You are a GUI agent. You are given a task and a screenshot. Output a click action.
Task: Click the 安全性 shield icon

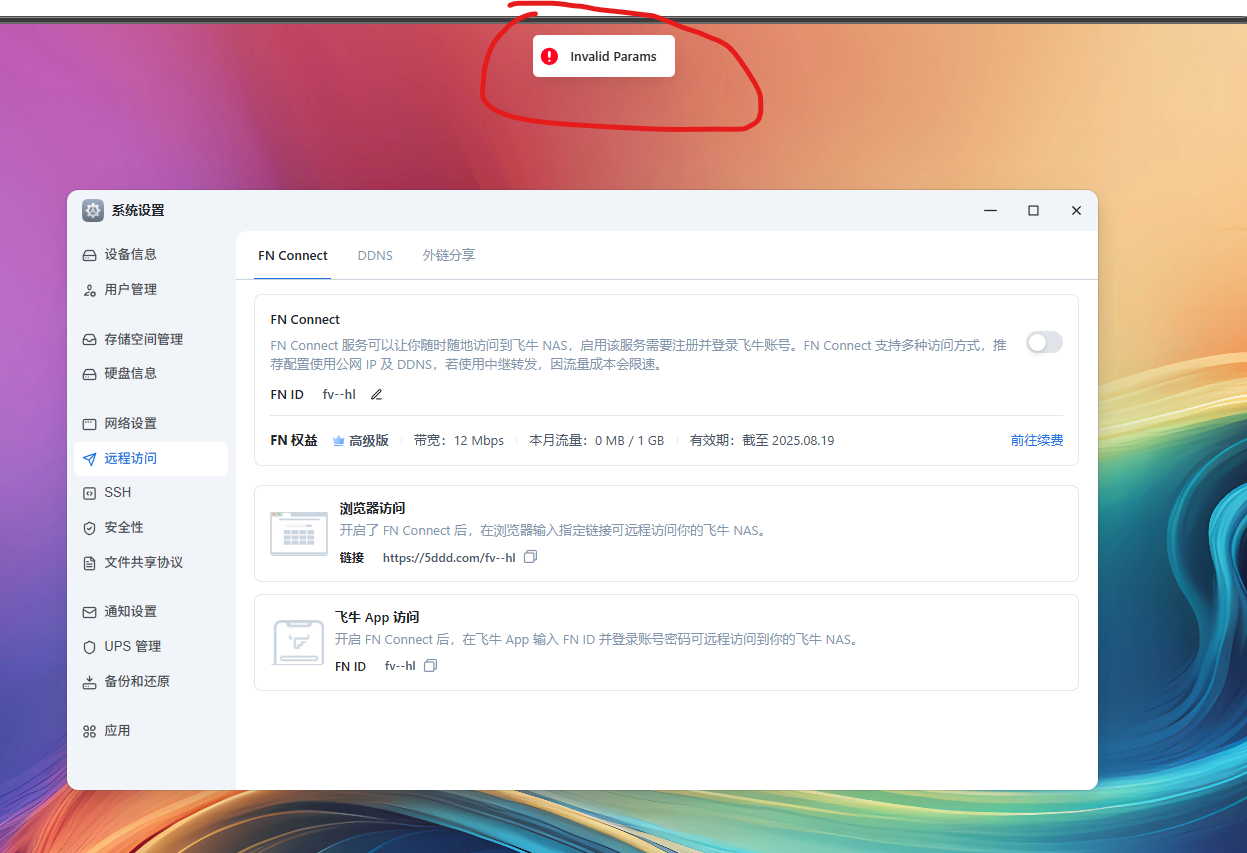click(89, 528)
